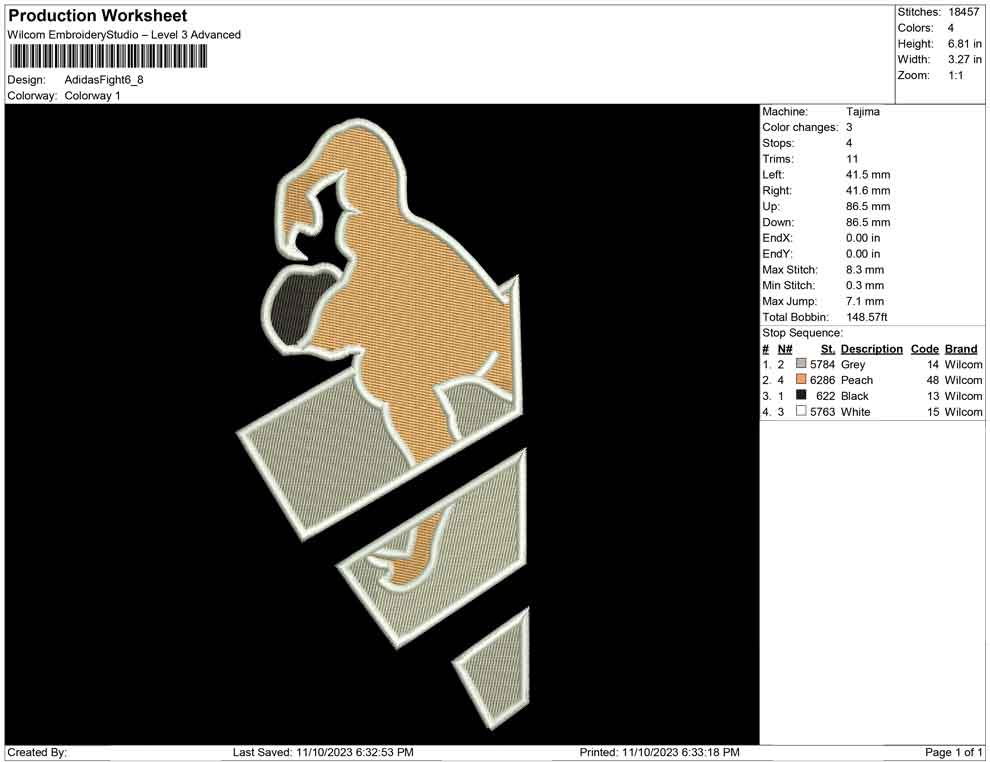Click the Zoom value '1:1'
This screenshot has width=990, height=762.
[956, 75]
